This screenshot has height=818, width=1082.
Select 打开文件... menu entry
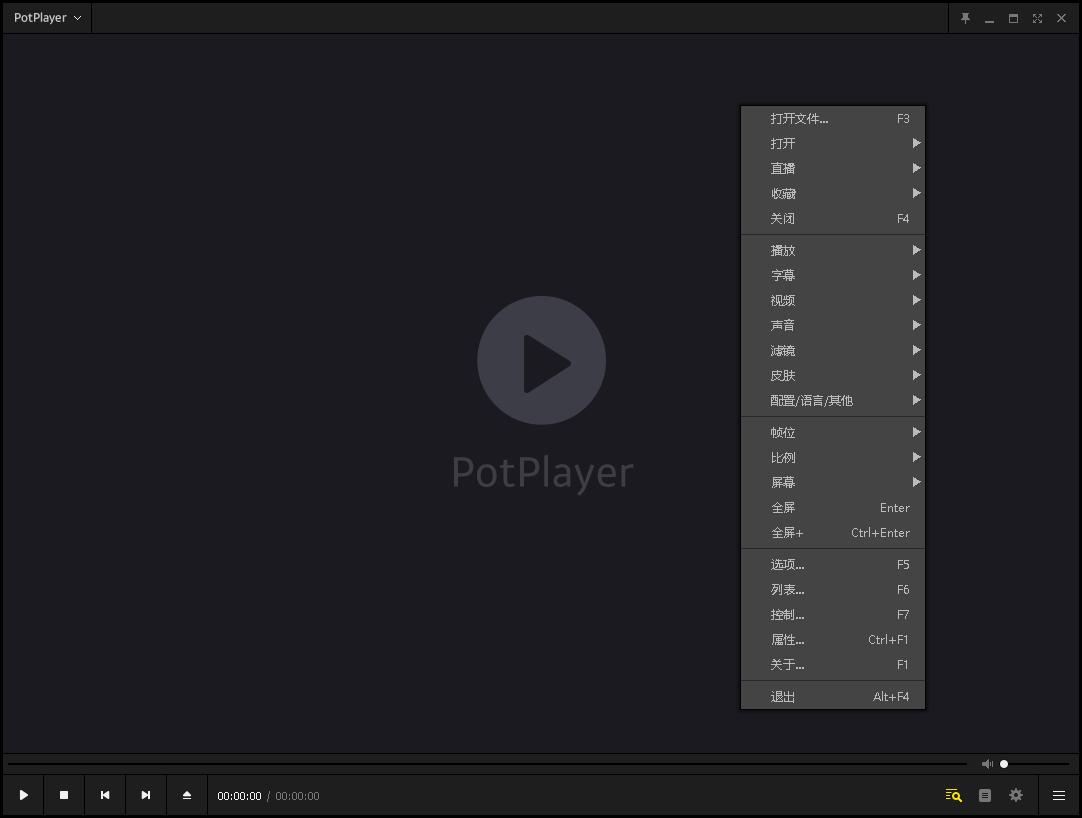point(833,119)
